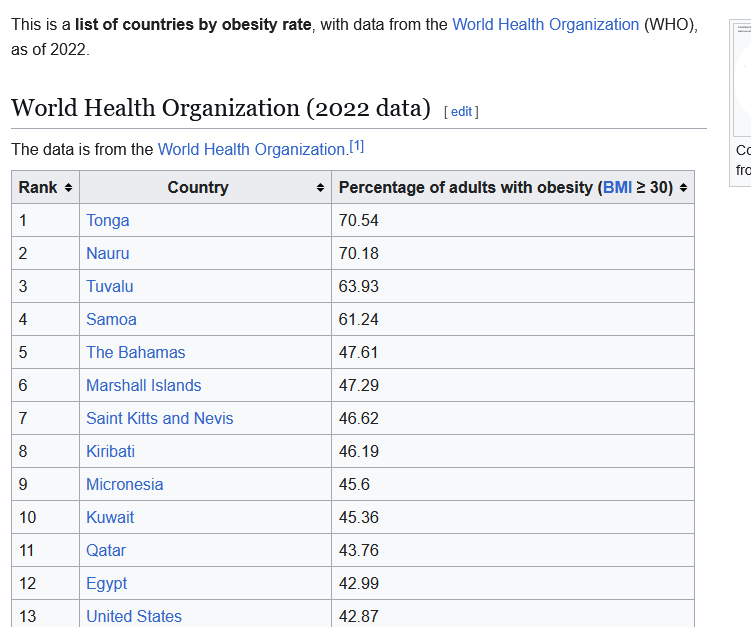Select the value 45.6 for Micronesia
Viewport: 751px width, 627px height.
354,485
